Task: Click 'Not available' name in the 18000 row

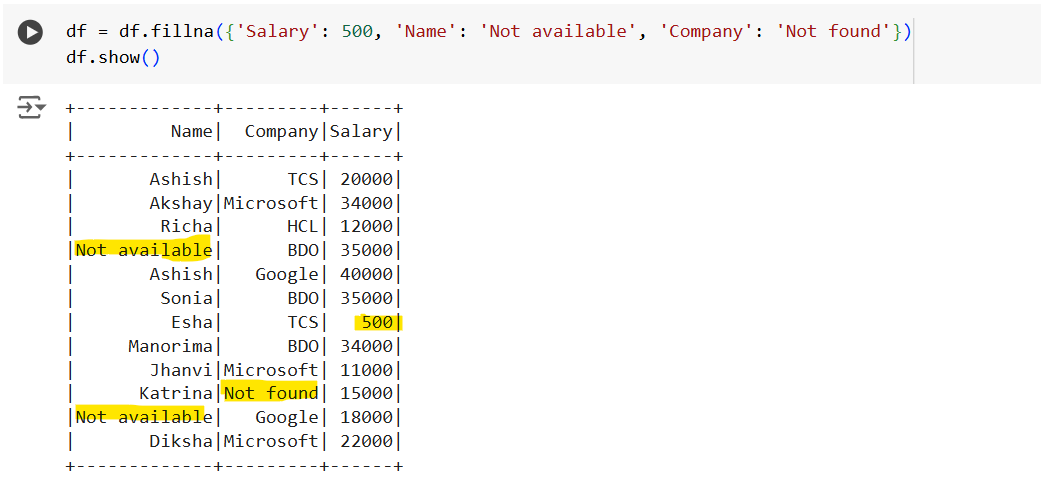Action: (x=143, y=417)
